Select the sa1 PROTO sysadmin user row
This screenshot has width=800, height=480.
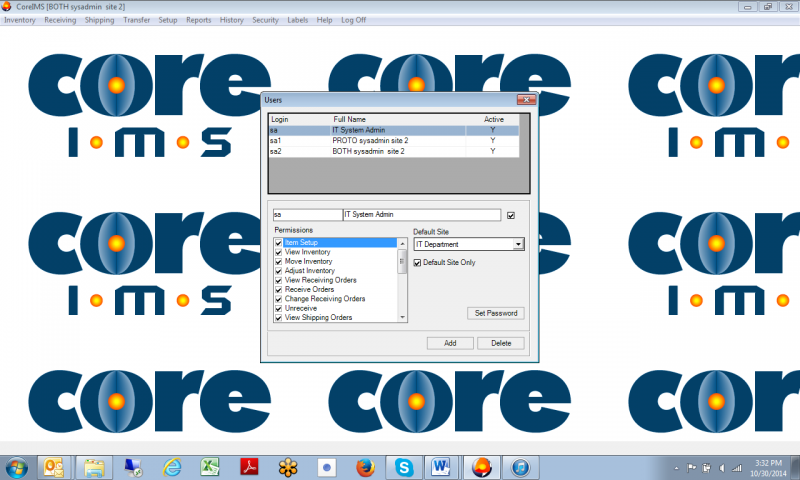[394, 140]
